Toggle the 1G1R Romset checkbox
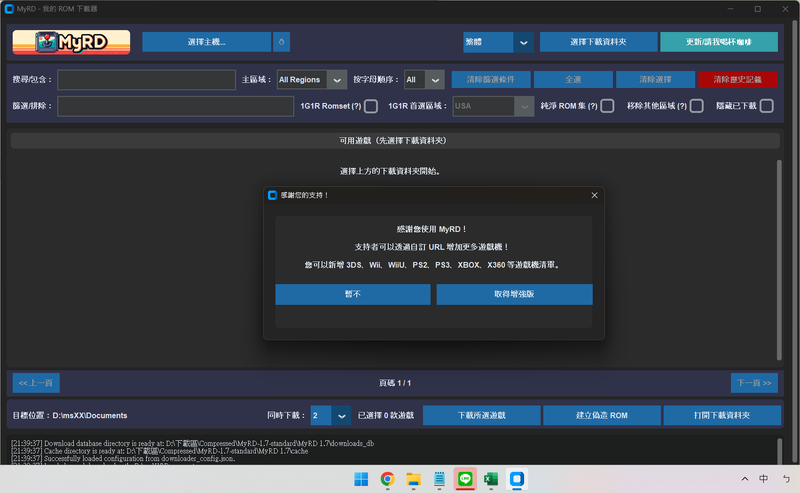 (371, 106)
